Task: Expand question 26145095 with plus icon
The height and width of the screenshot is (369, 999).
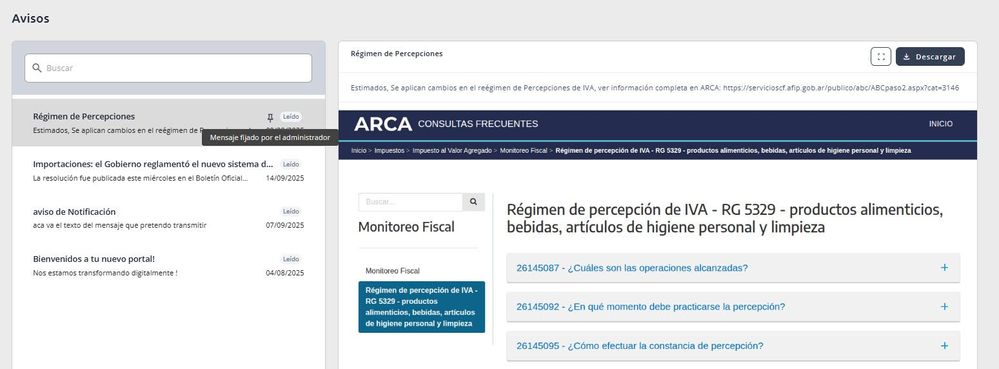Action: pyautogui.click(x=944, y=345)
